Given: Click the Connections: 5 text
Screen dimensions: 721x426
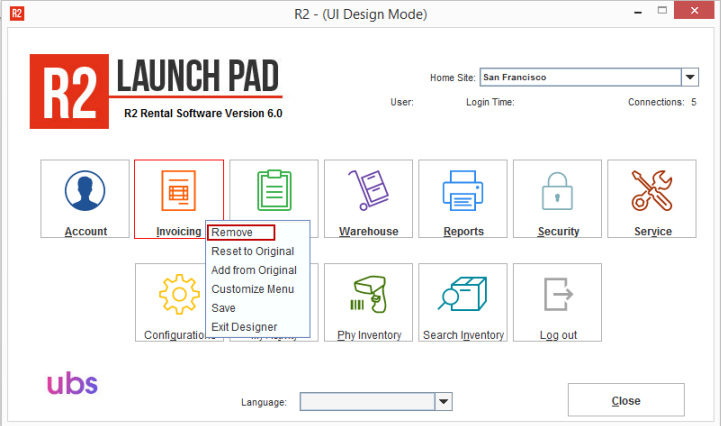Looking at the screenshot, I should 662,102.
